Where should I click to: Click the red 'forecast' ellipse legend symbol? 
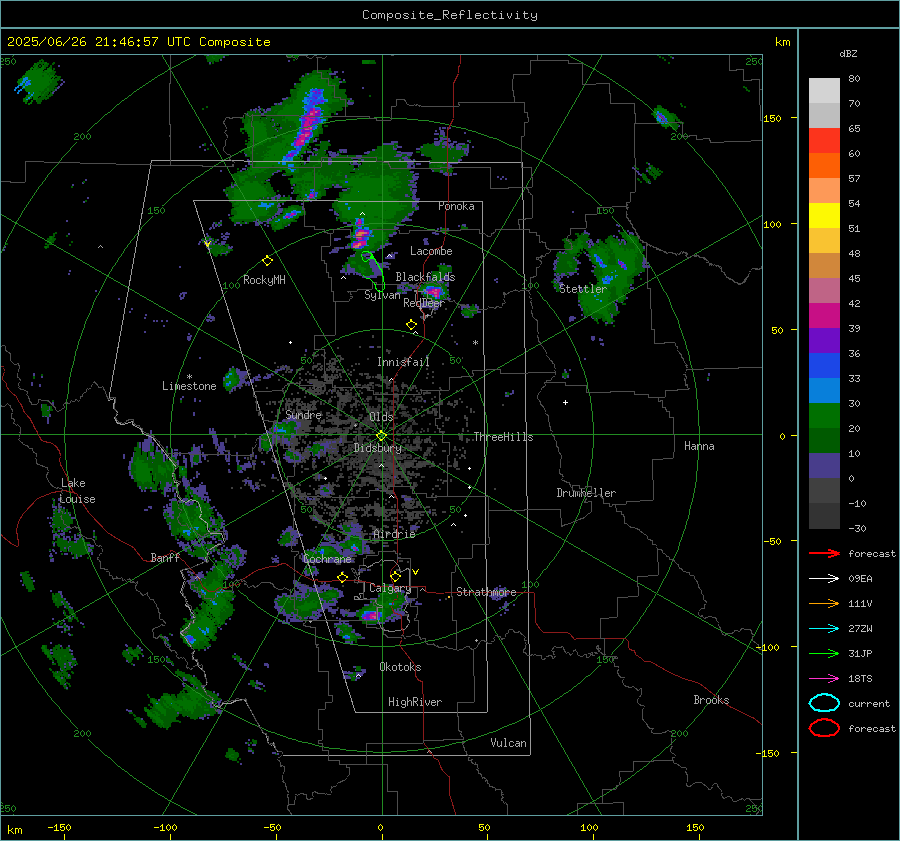tap(824, 728)
